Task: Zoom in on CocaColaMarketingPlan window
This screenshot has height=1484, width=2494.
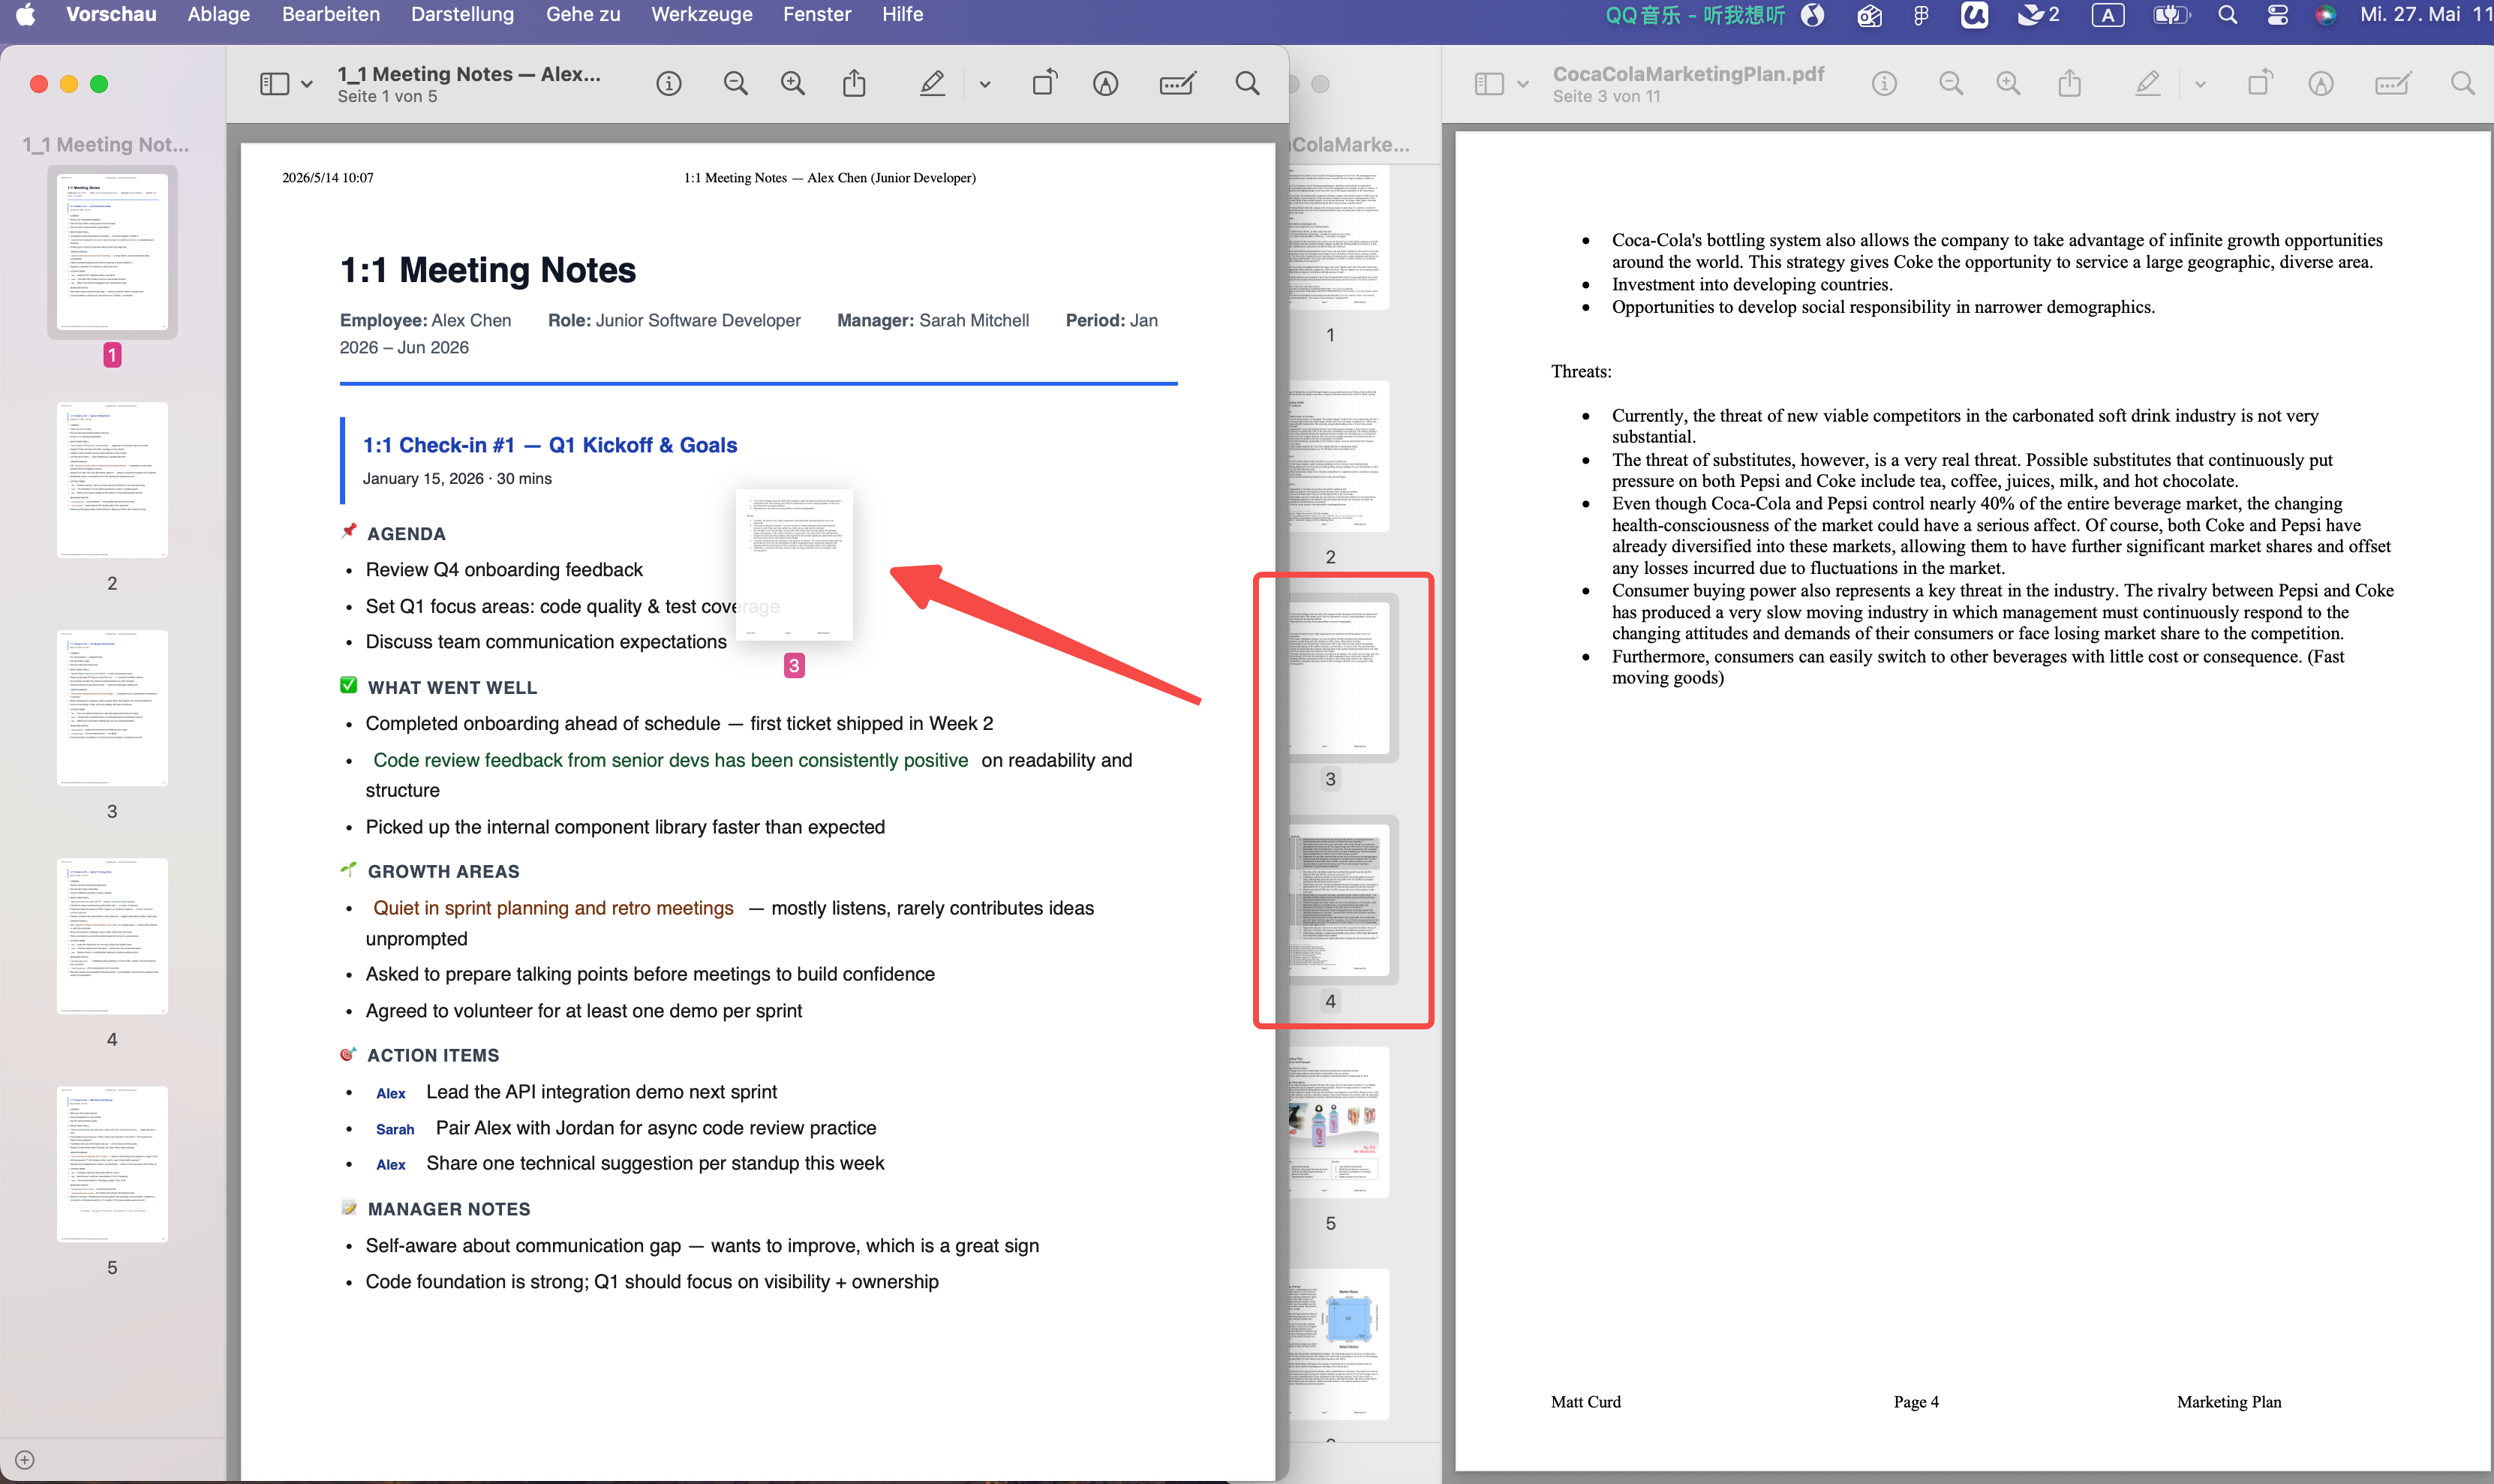Action: (x=2008, y=84)
